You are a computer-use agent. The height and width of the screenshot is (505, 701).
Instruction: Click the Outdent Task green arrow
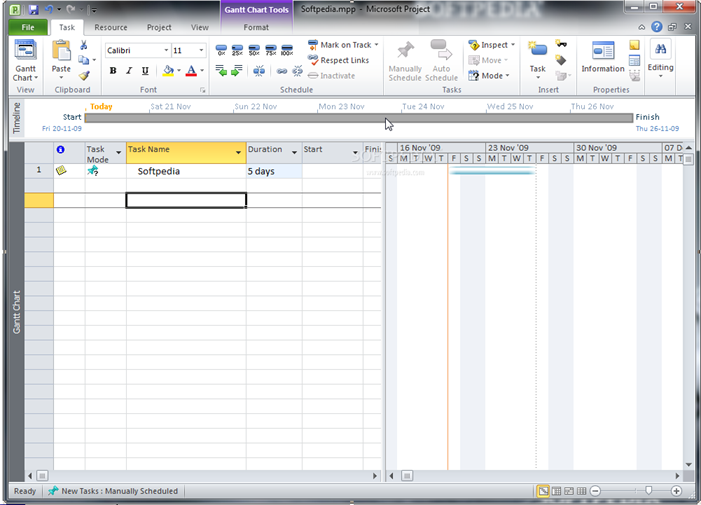point(221,71)
